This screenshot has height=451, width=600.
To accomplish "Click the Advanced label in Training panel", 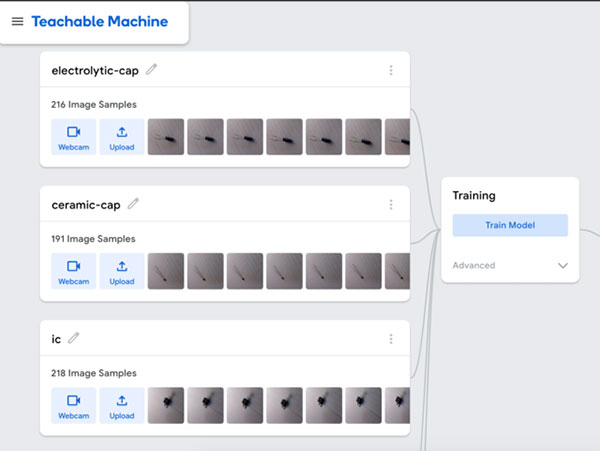I will point(474,266).
